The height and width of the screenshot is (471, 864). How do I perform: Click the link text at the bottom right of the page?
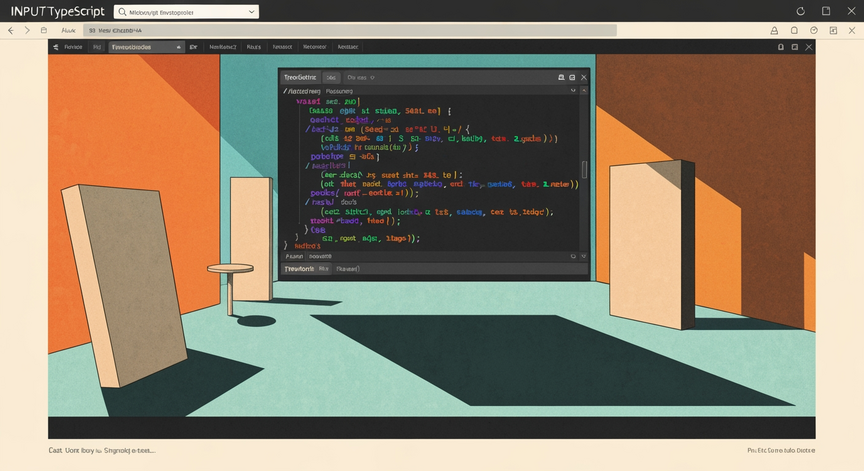point(781,451)
